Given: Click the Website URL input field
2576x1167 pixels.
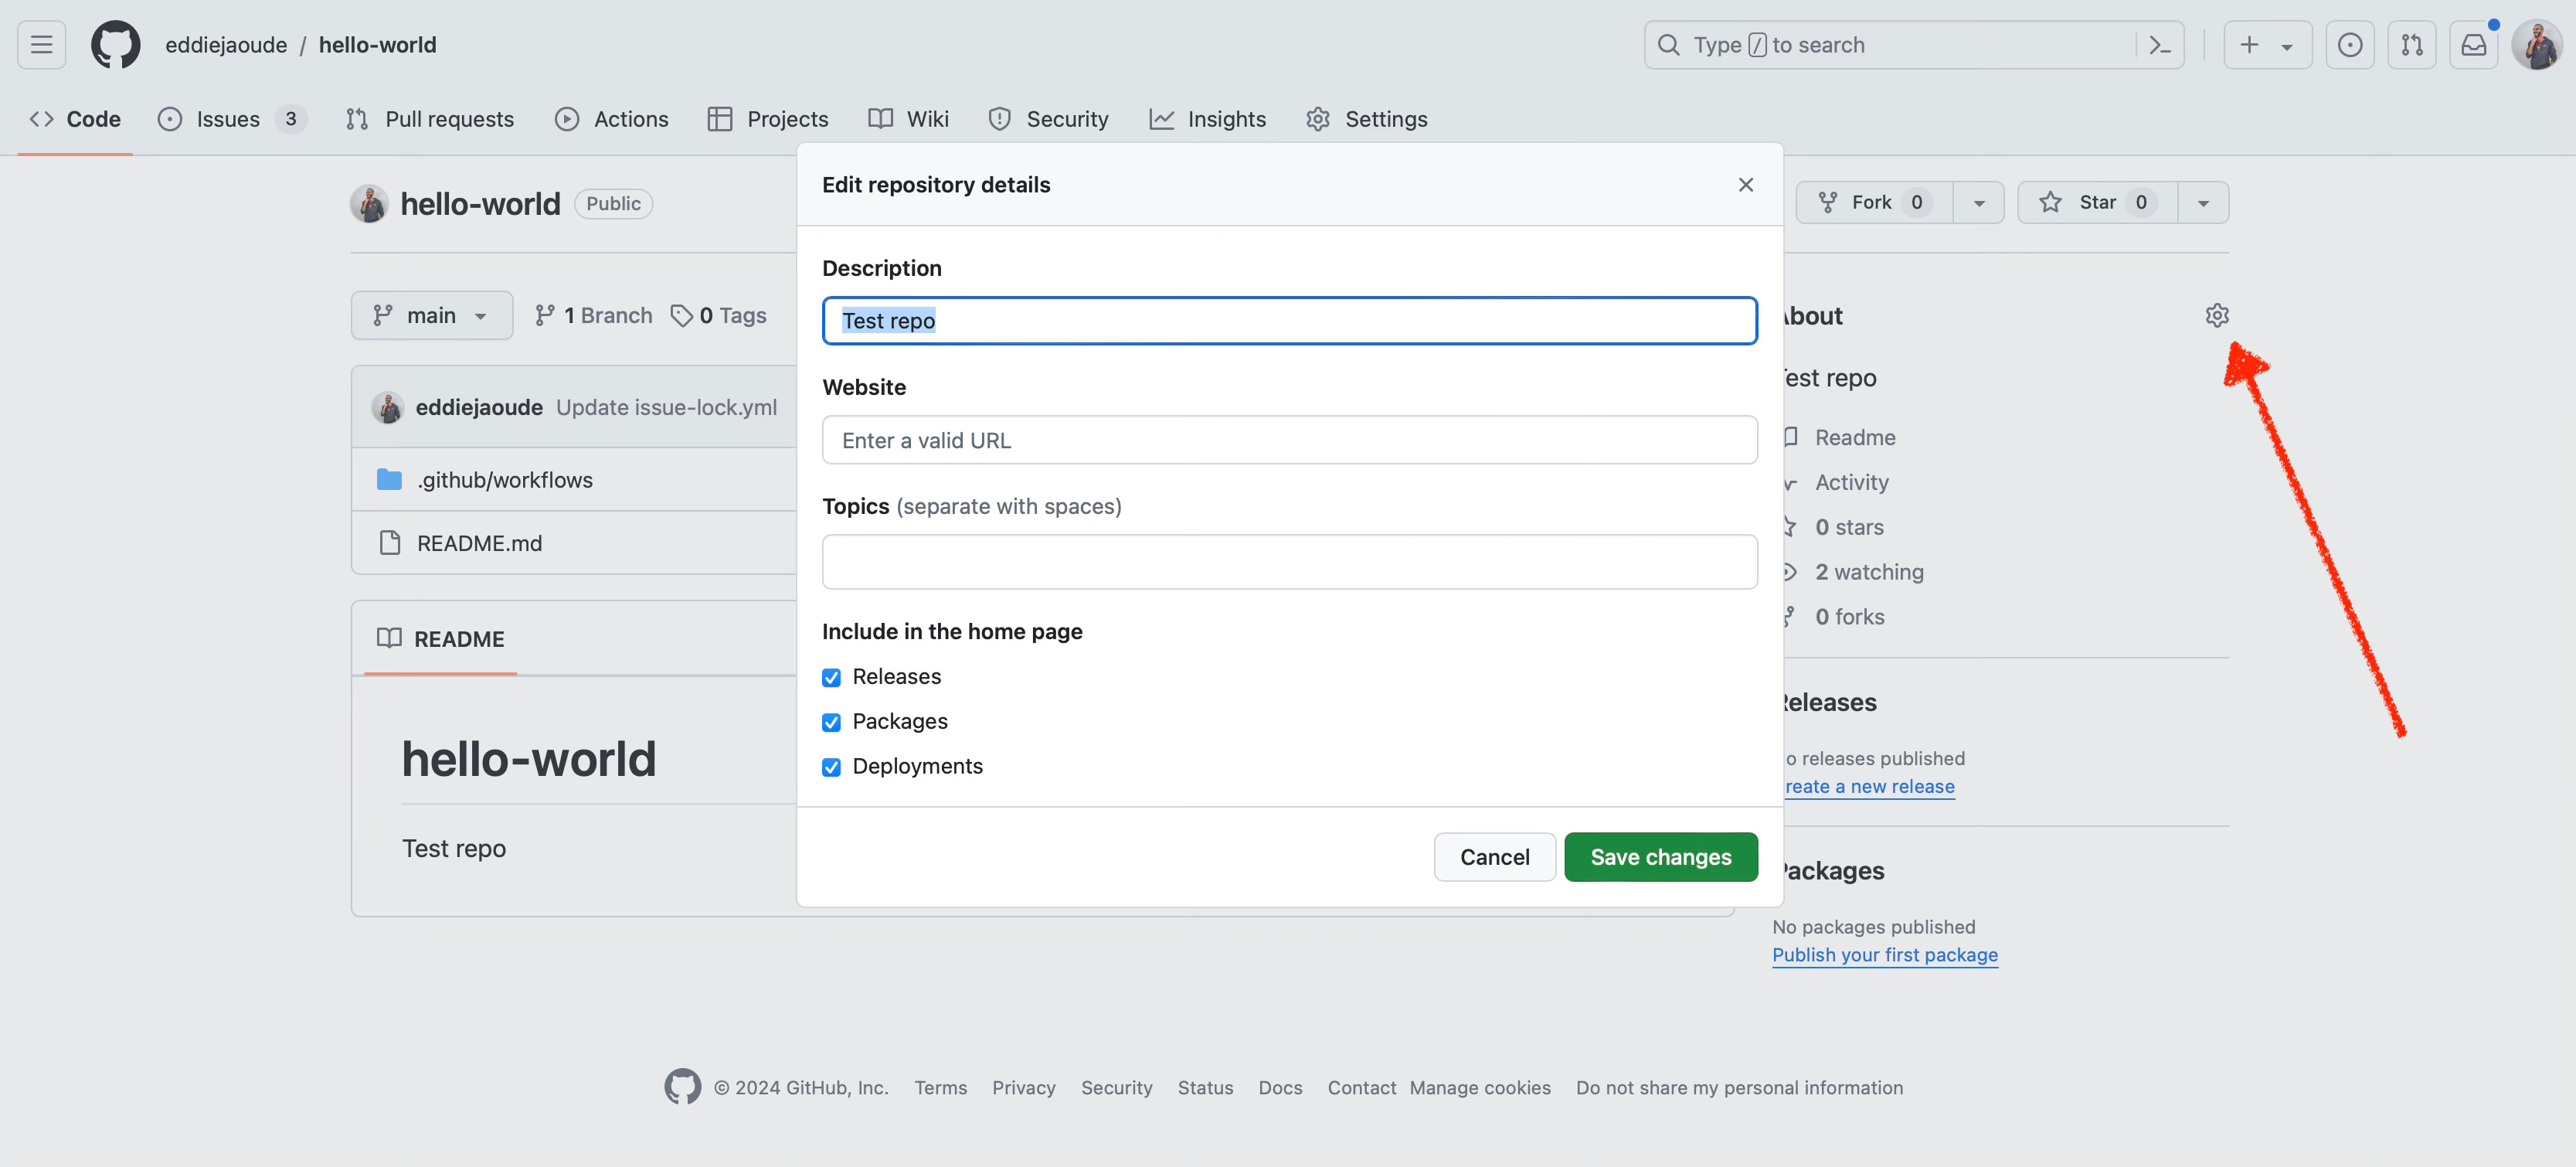Looking at the screenshot, I should tap(1290, 440).
